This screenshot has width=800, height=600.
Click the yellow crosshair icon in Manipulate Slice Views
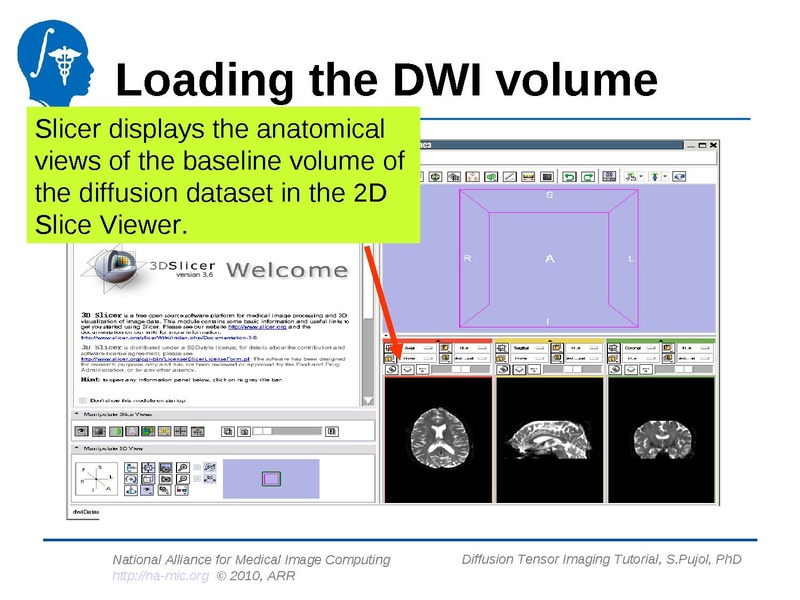pos(164,431)
